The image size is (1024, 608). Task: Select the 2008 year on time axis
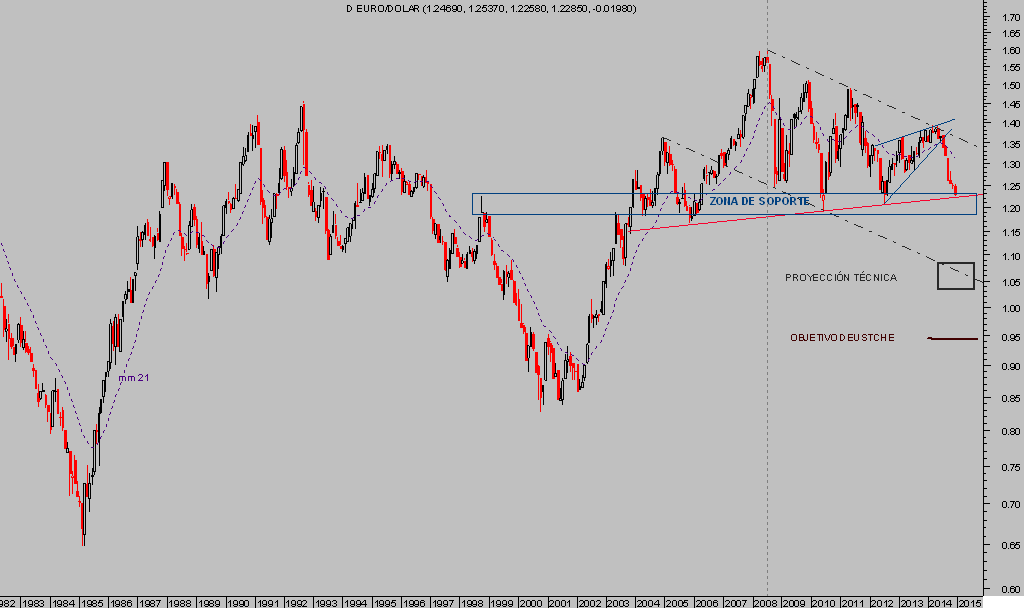767,603
